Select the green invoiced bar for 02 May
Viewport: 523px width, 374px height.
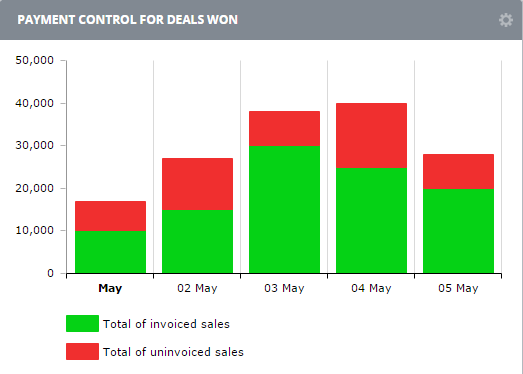[x=197, y=241]
